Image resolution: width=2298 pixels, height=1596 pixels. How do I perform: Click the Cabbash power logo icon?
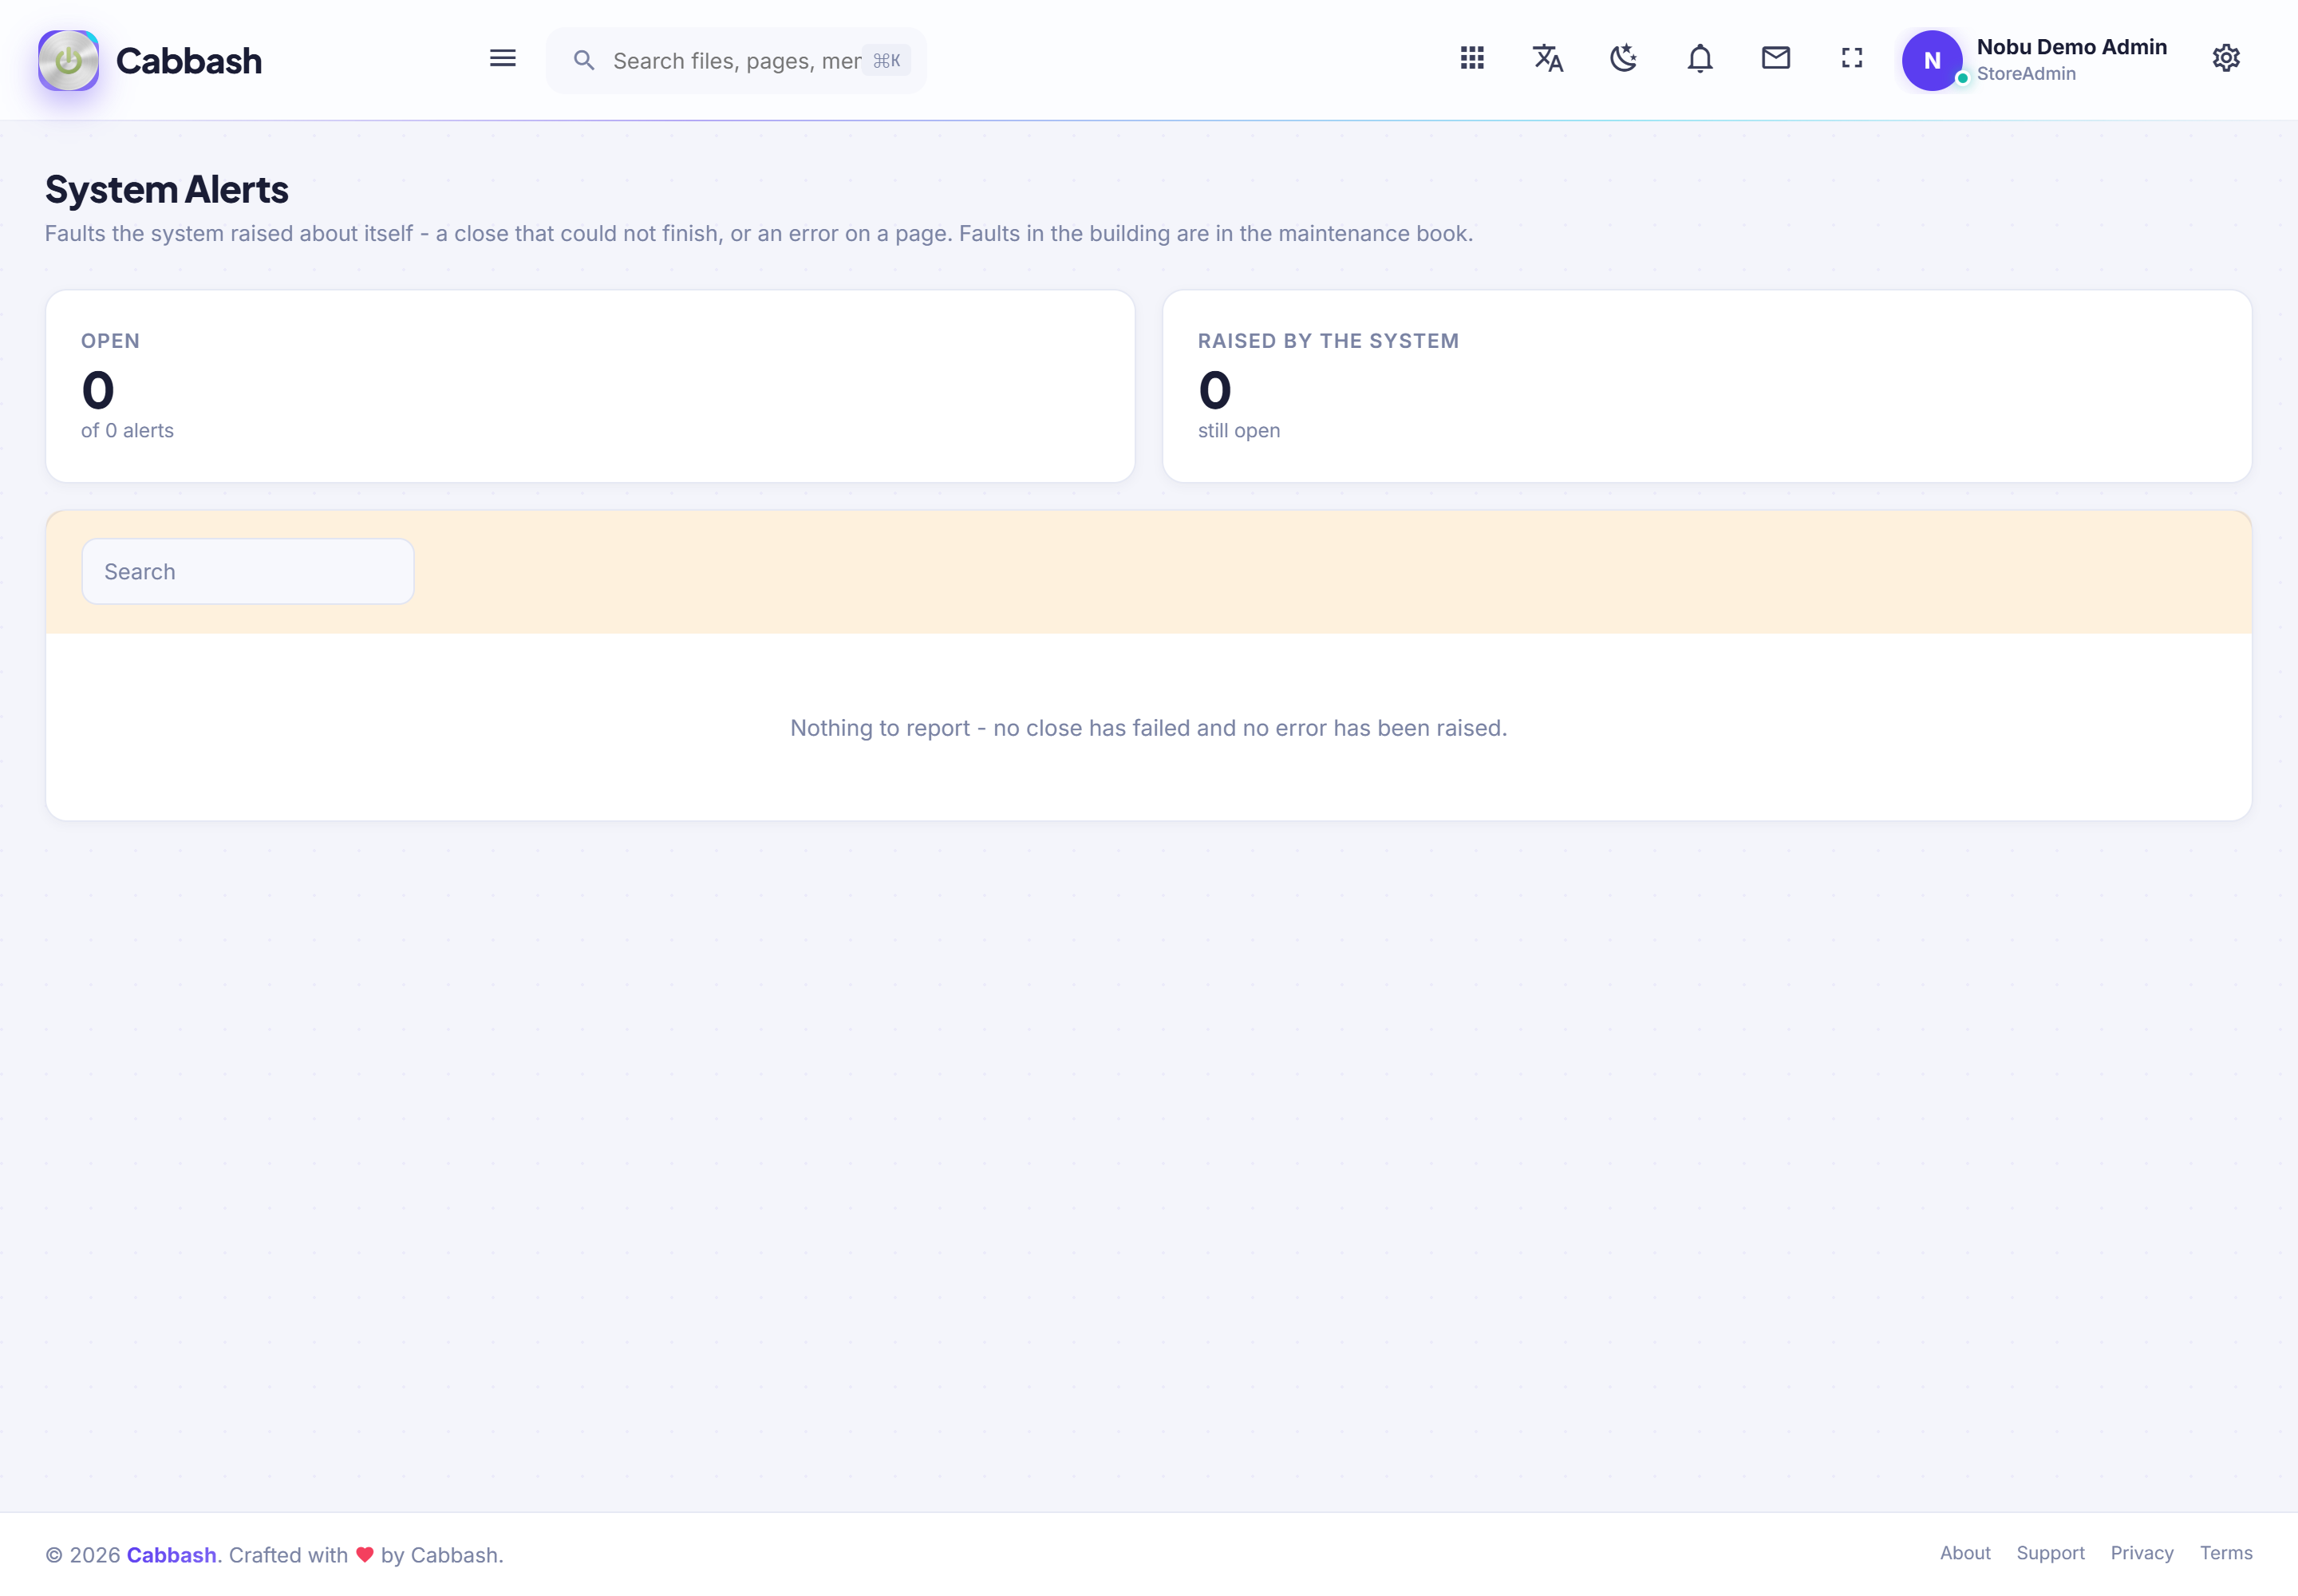(x=68, y=60)
